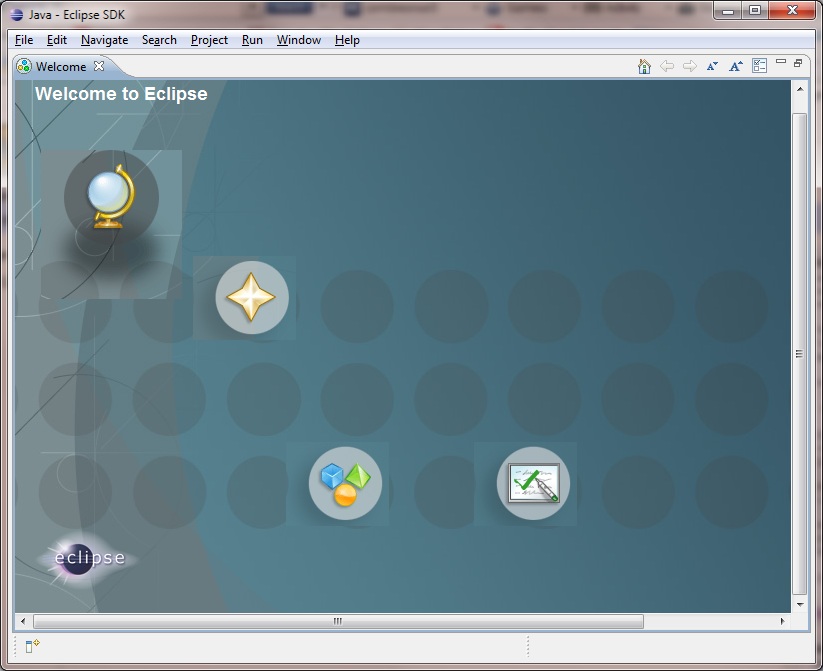The width and height of the screenshot is (823, 671).
Task: Click the horizontal scrollbar left arrow
Action: [23, 621]
